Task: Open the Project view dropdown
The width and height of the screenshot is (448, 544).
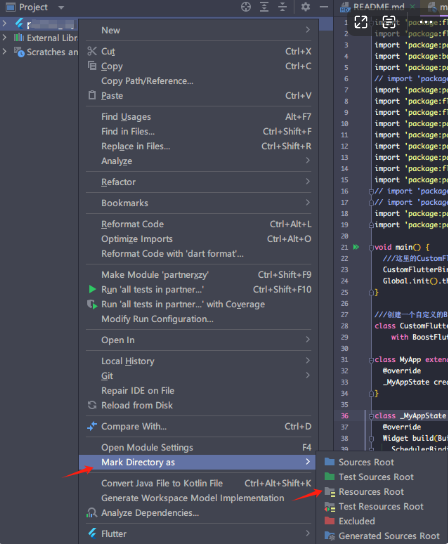Action: pos(61,7)
